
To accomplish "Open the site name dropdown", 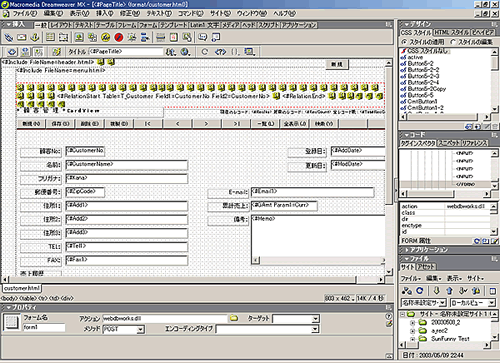I will click(442, 303).
